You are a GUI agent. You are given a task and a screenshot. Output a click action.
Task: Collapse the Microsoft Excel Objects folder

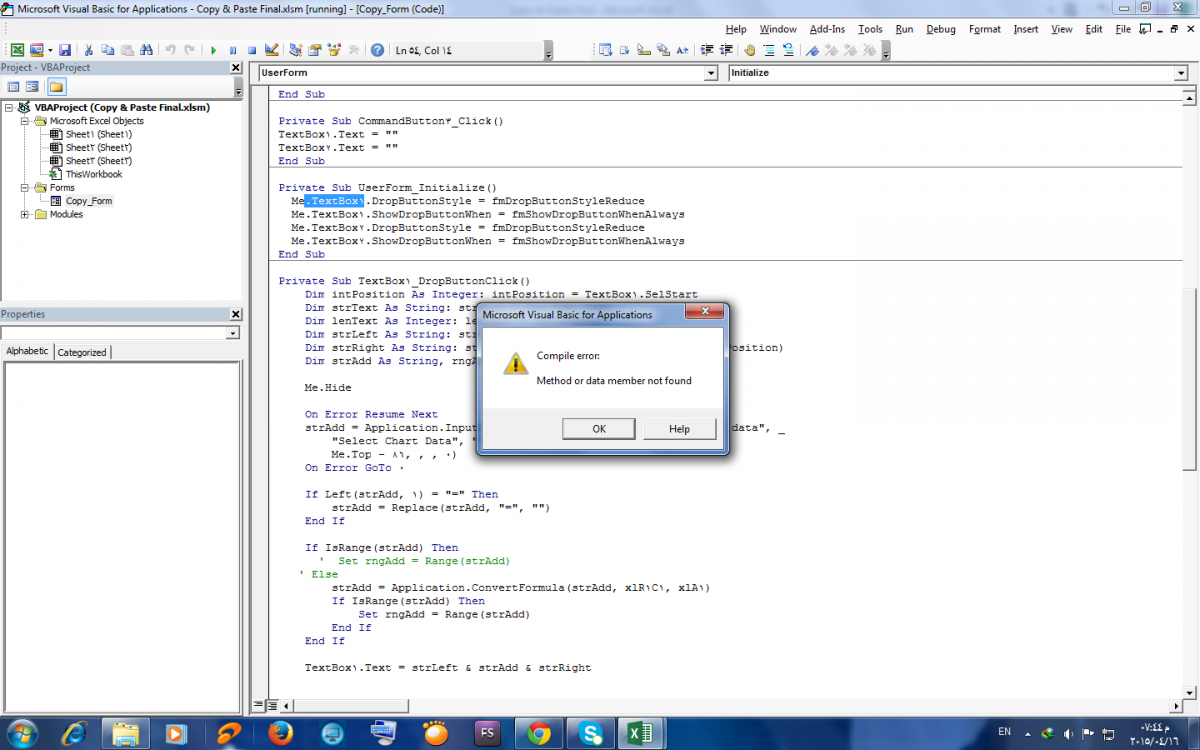point(25,121)
